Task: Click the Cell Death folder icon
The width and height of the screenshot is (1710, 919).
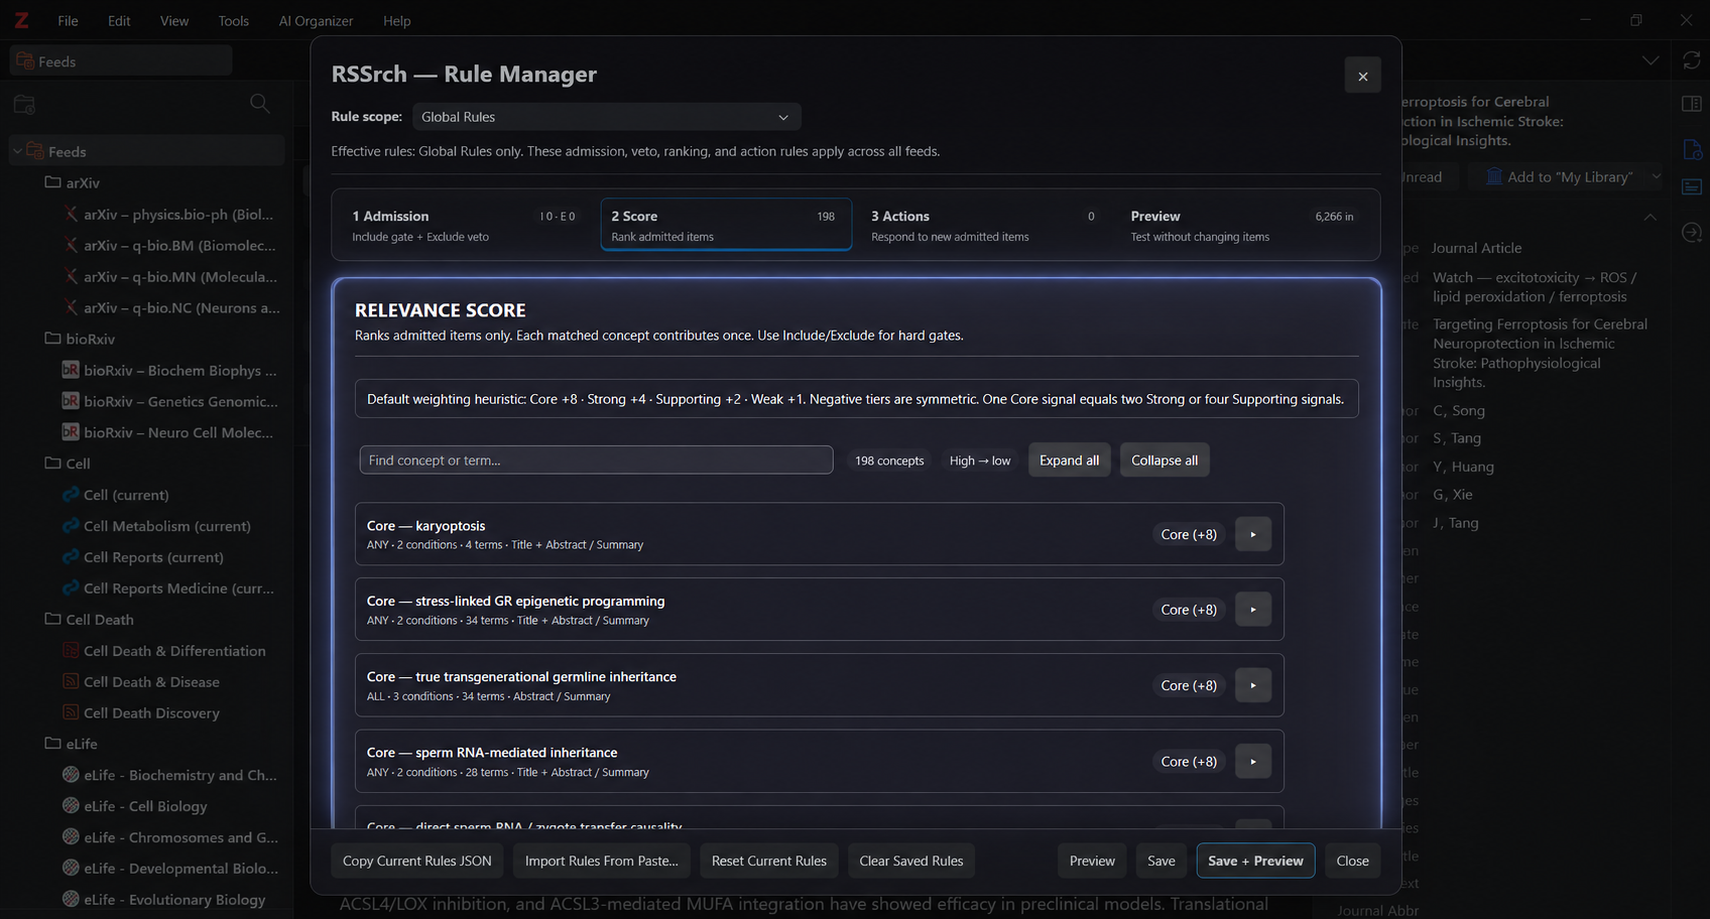Action: [x=53, y=619]
